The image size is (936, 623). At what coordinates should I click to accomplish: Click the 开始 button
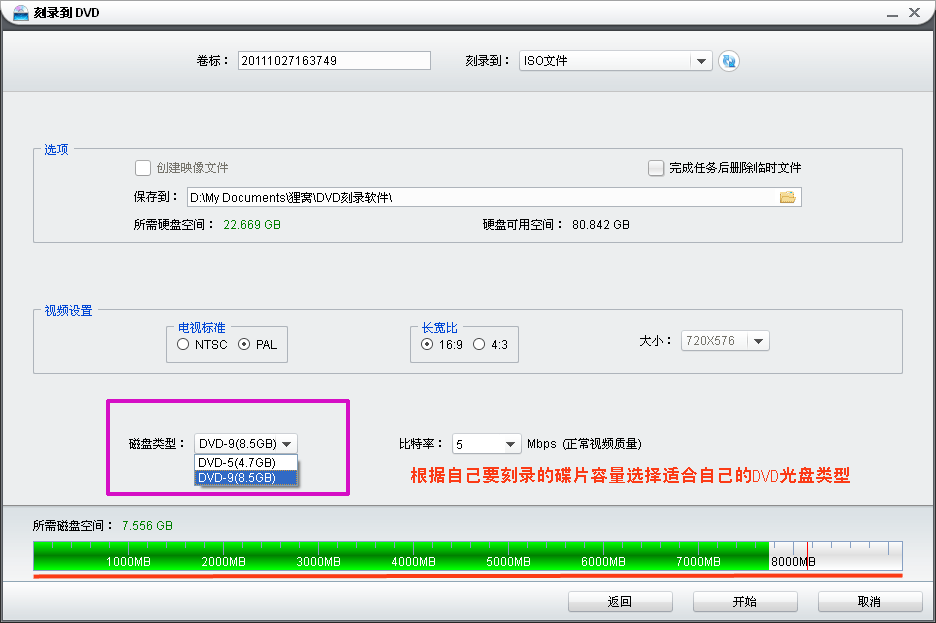tap(745, 602)
